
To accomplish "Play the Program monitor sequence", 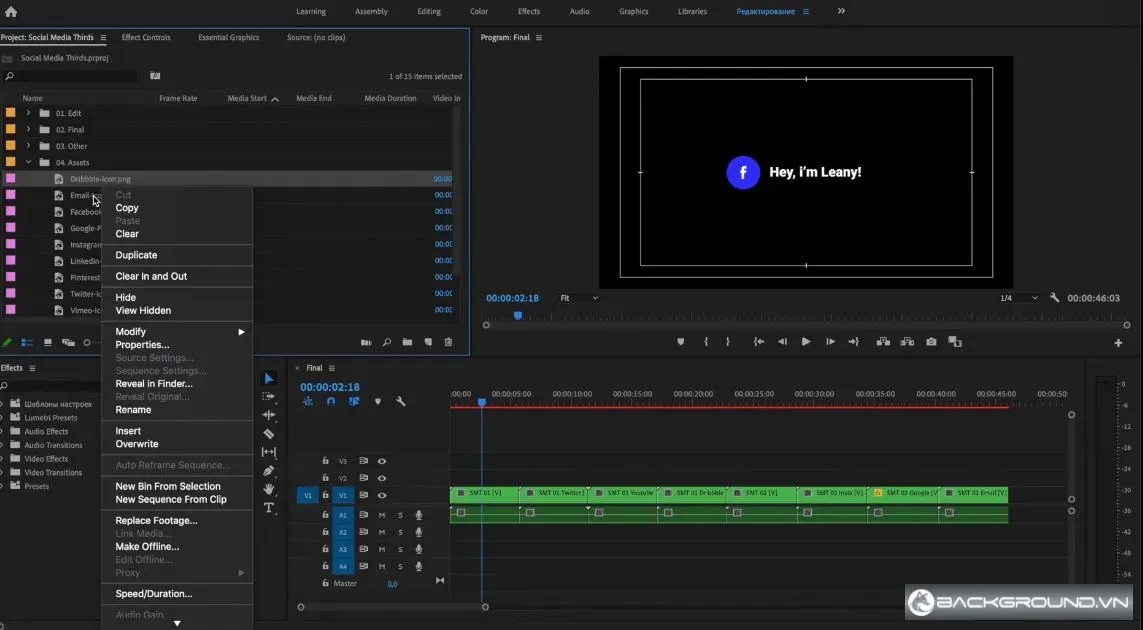I will (x=805, y=341).
